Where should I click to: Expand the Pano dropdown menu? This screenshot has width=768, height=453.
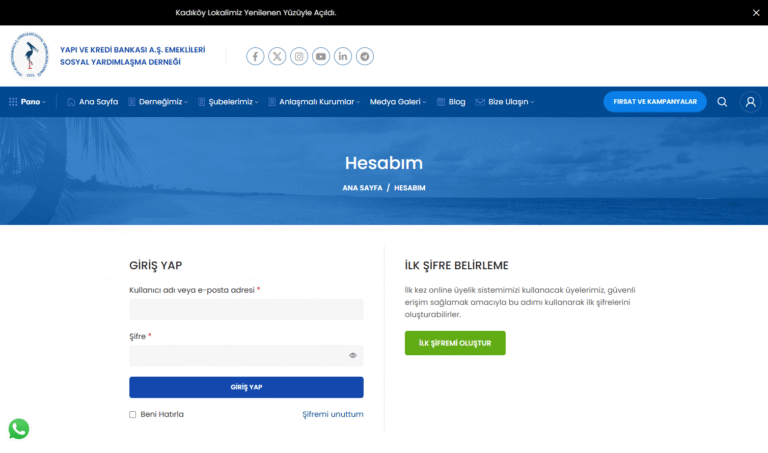click(28, 102)
